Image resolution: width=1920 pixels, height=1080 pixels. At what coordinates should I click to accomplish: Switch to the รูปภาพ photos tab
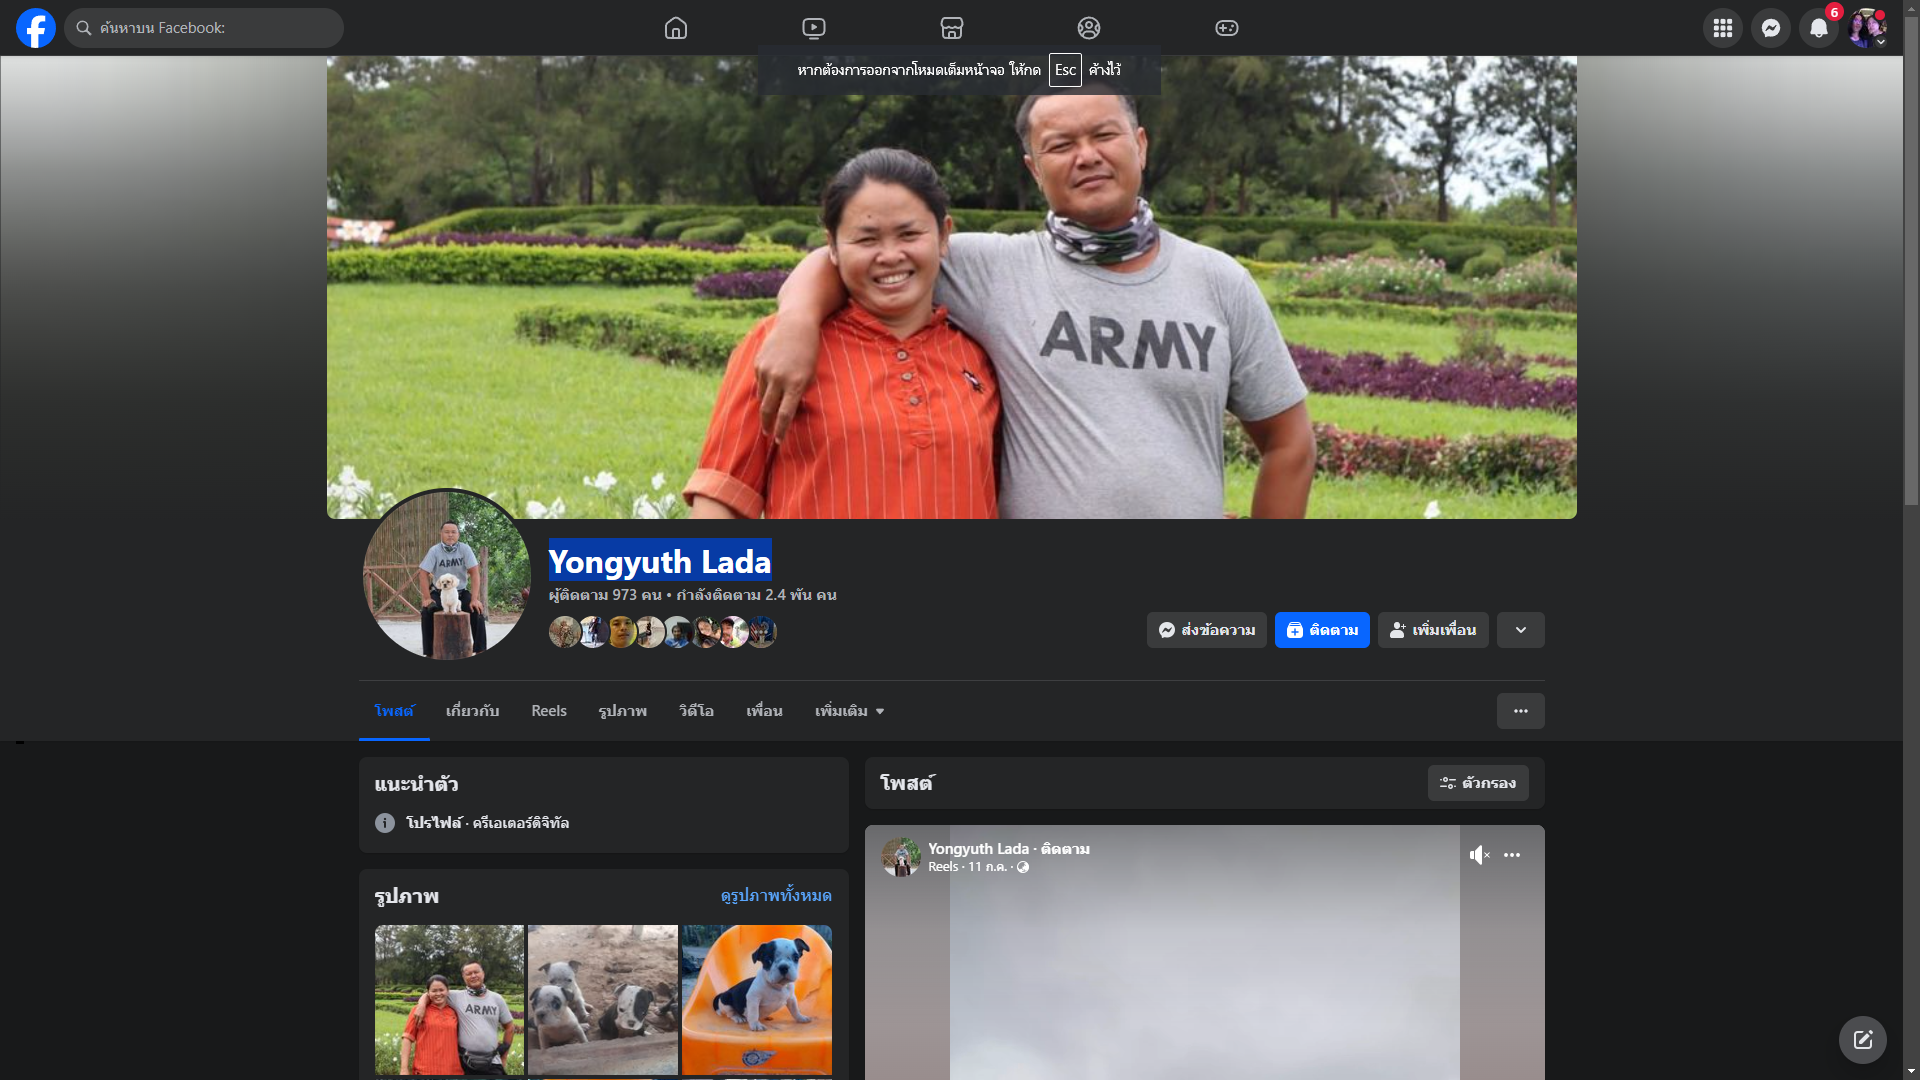(622, 711)
